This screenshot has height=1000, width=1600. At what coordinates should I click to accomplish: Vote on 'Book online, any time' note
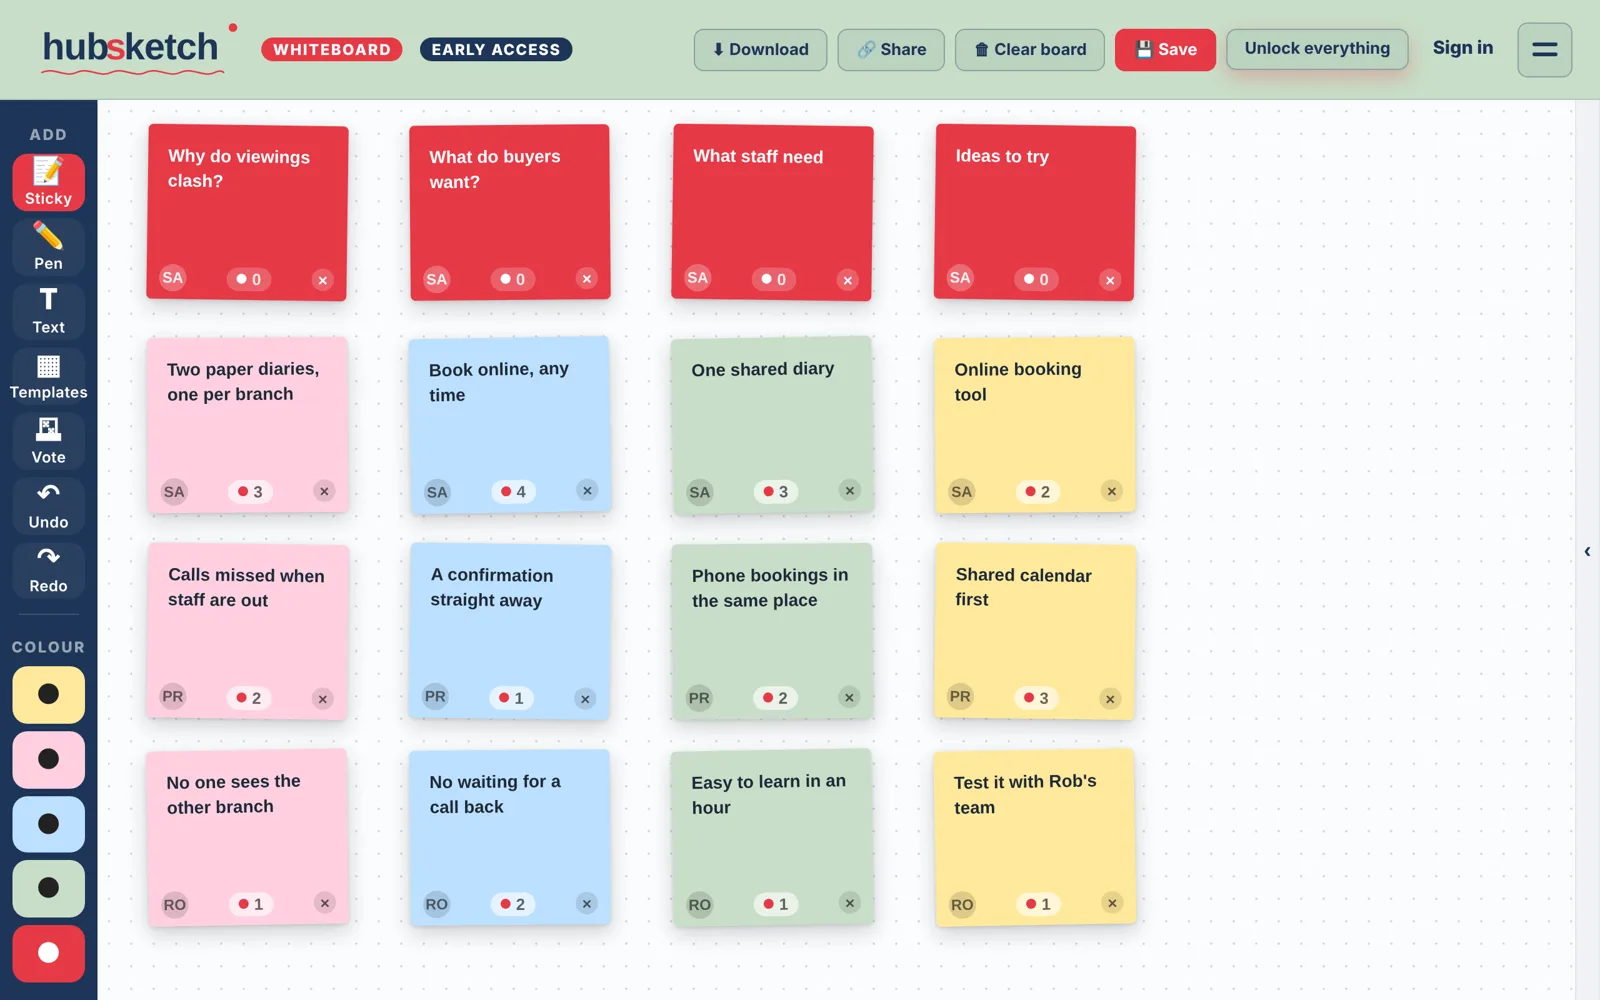(513, 491)
